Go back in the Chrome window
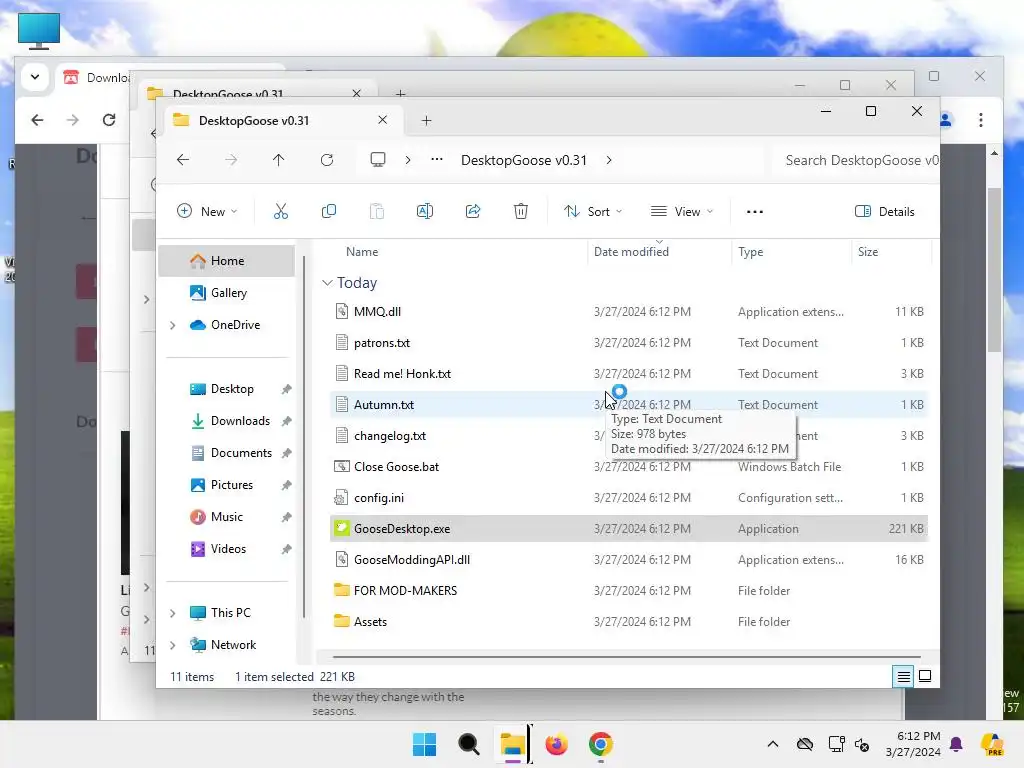 (x=37, y=120)
